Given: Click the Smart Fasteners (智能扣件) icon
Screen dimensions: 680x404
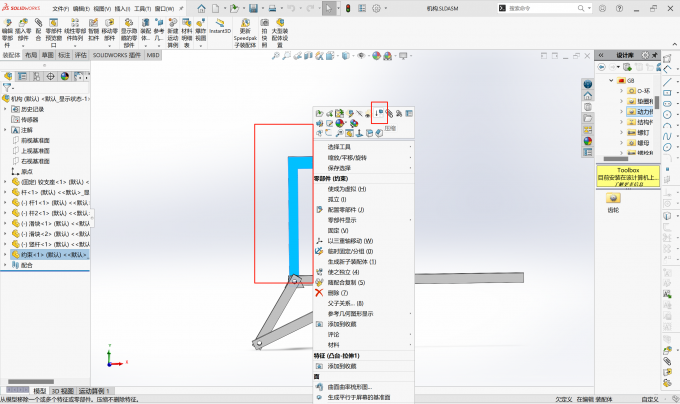Looking at the screenshot, I should (93, 23).
